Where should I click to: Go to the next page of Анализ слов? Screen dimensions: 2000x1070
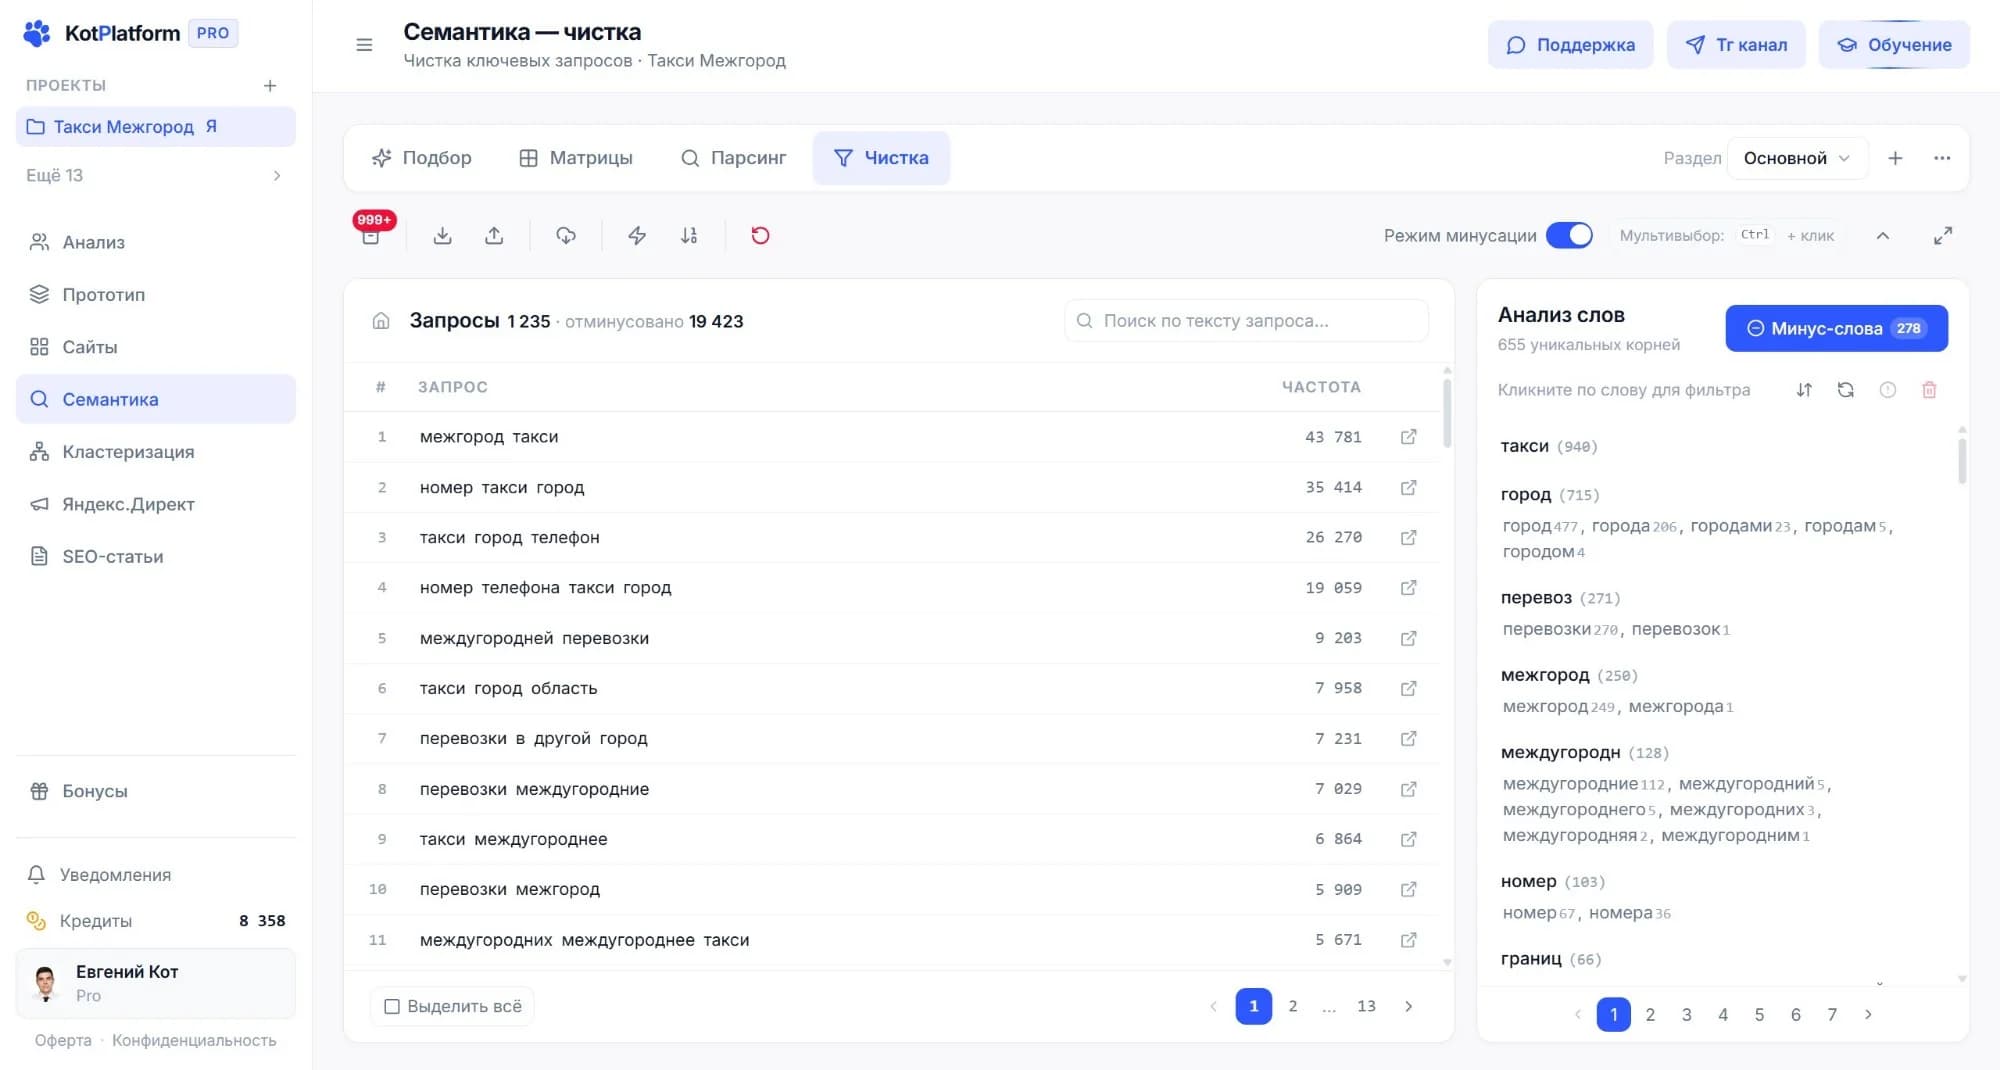[1868, 1014]
